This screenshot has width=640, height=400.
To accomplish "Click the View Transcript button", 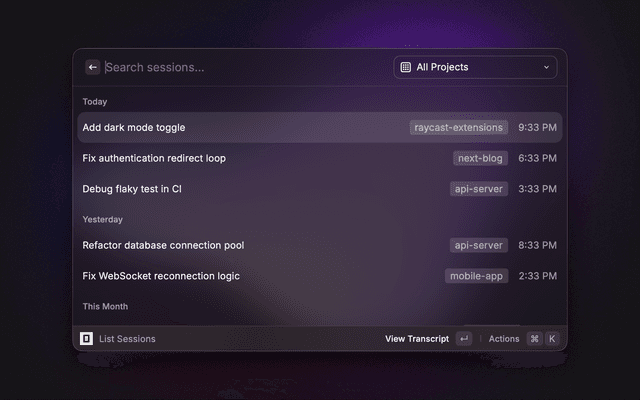I will tap(417, 339).
